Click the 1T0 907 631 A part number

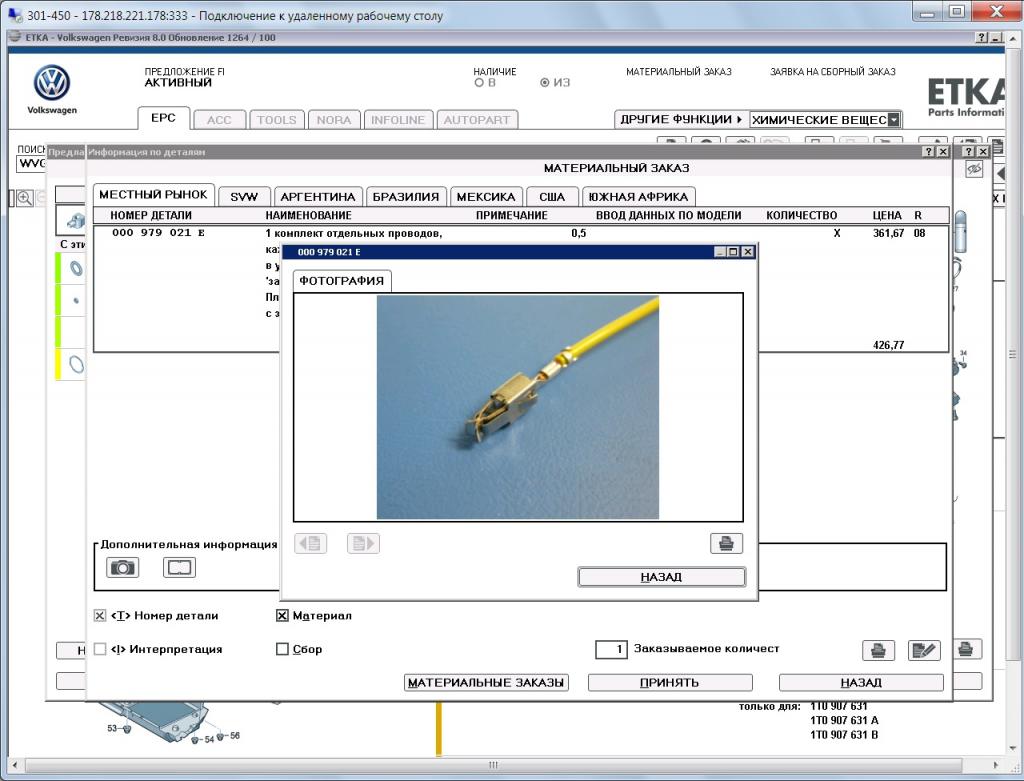(x=844, y=720)
